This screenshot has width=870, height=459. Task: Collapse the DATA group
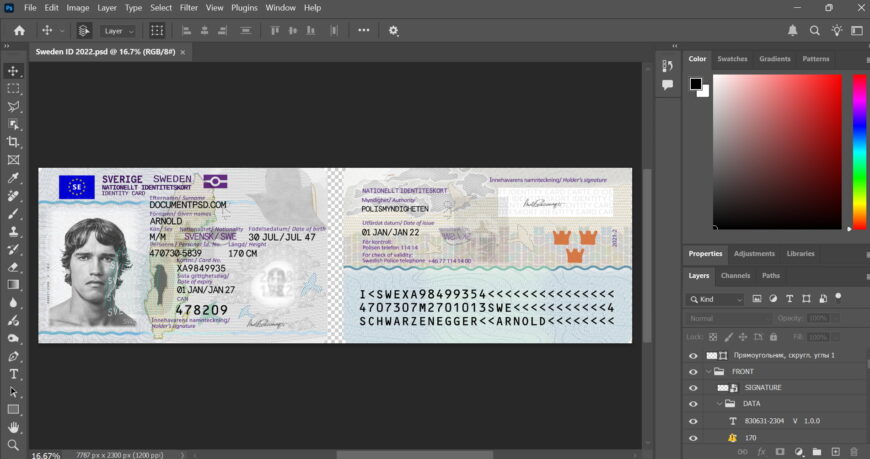[x=719, y=403]
